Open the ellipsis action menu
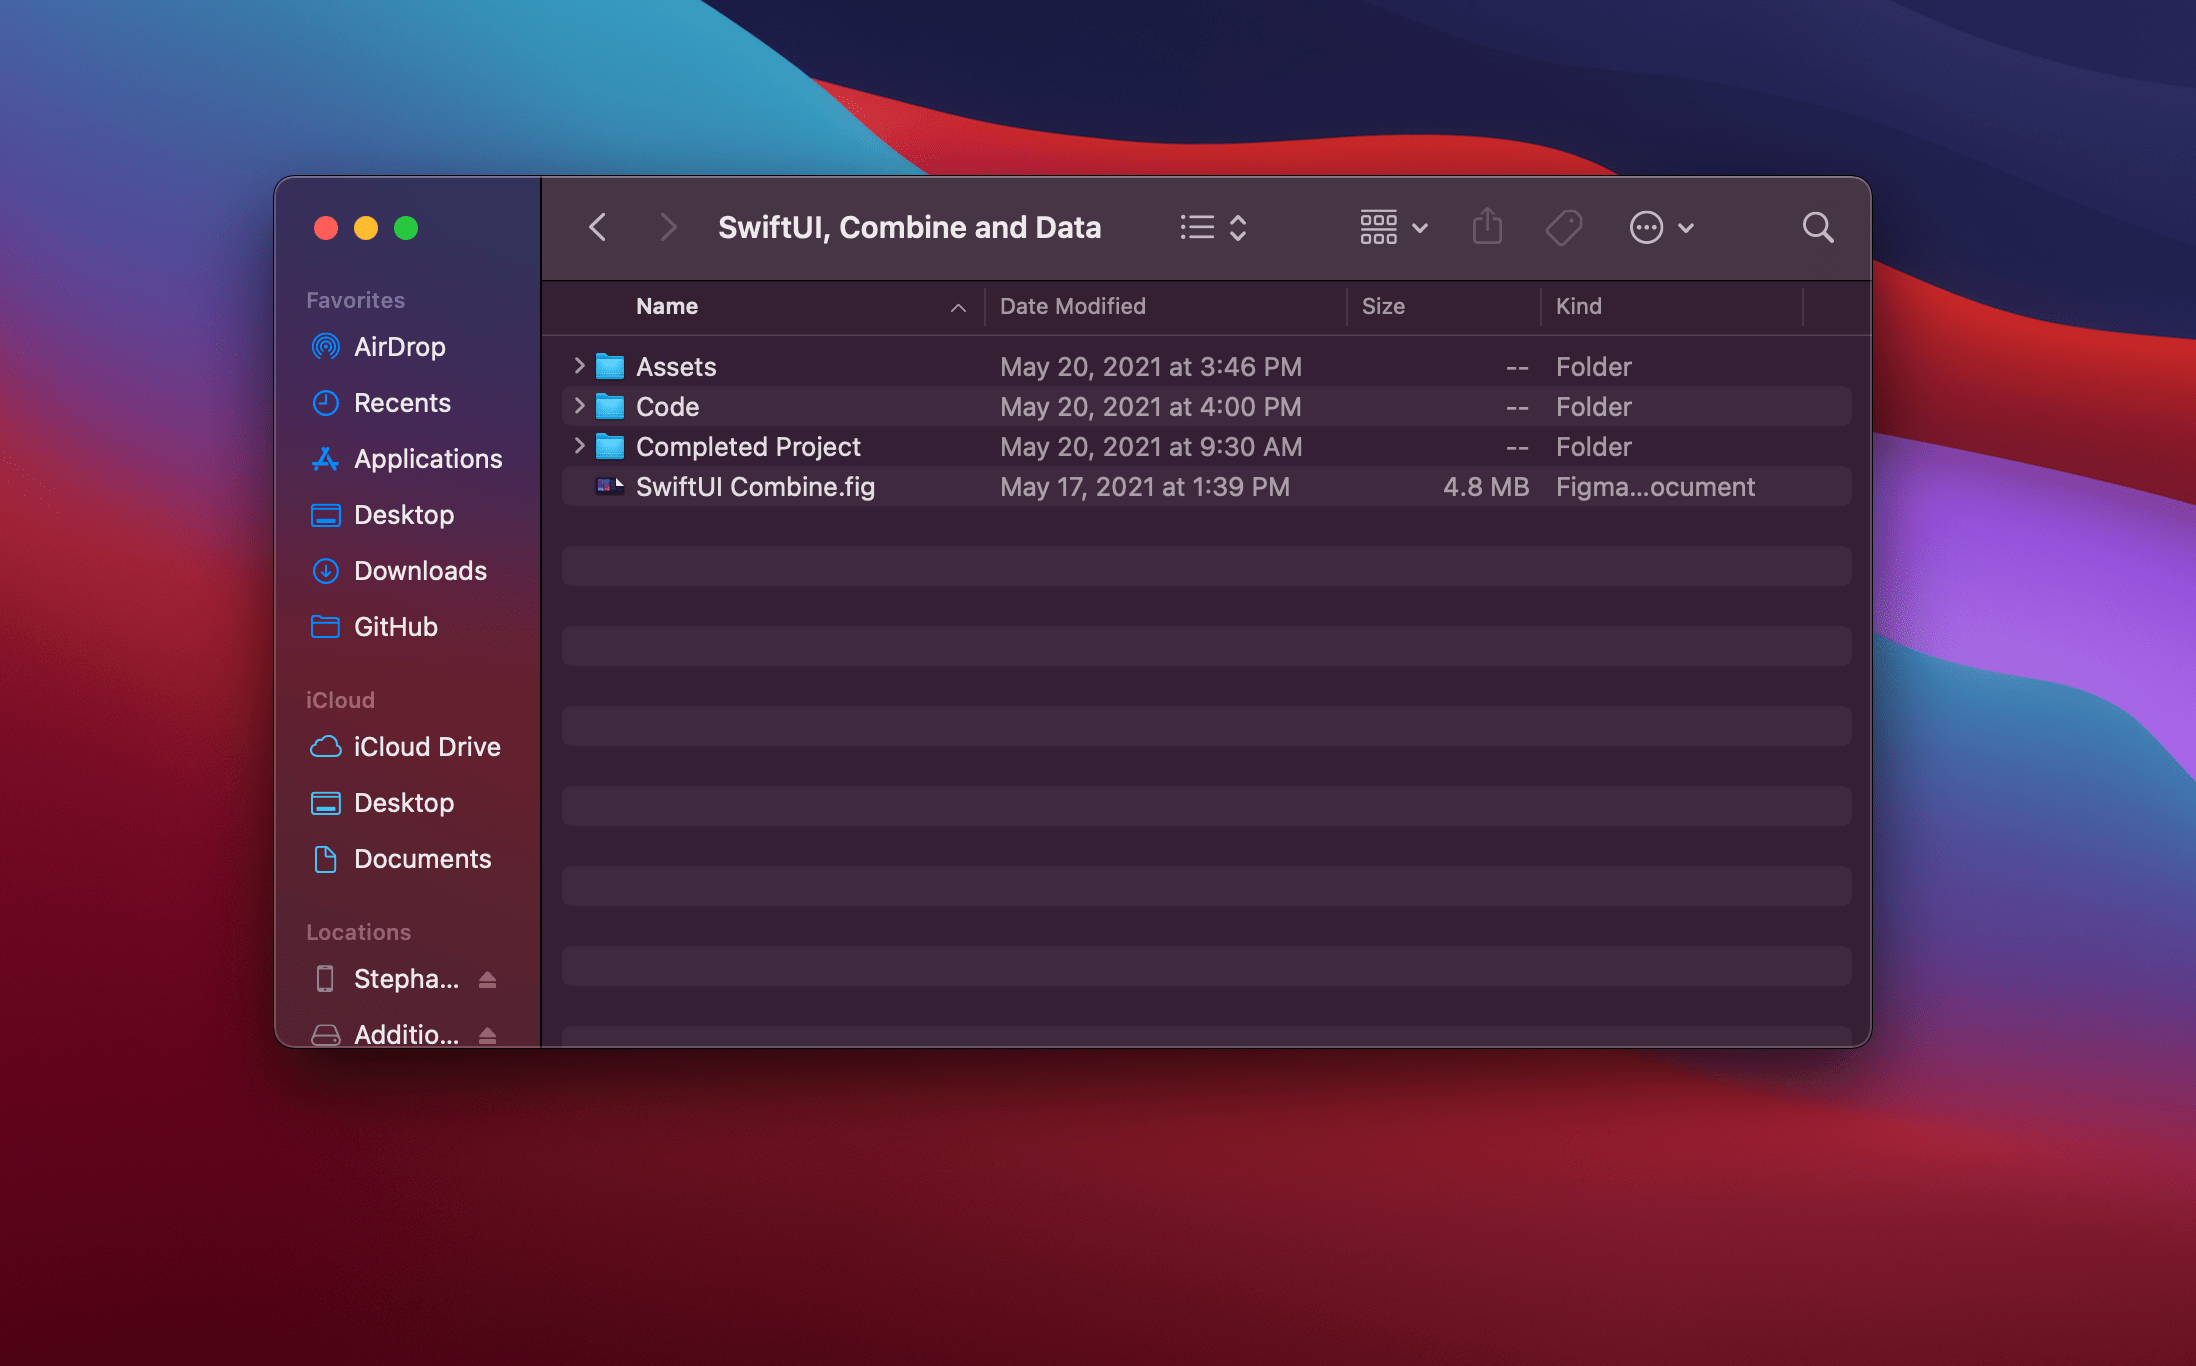 tap(1660, 228)
